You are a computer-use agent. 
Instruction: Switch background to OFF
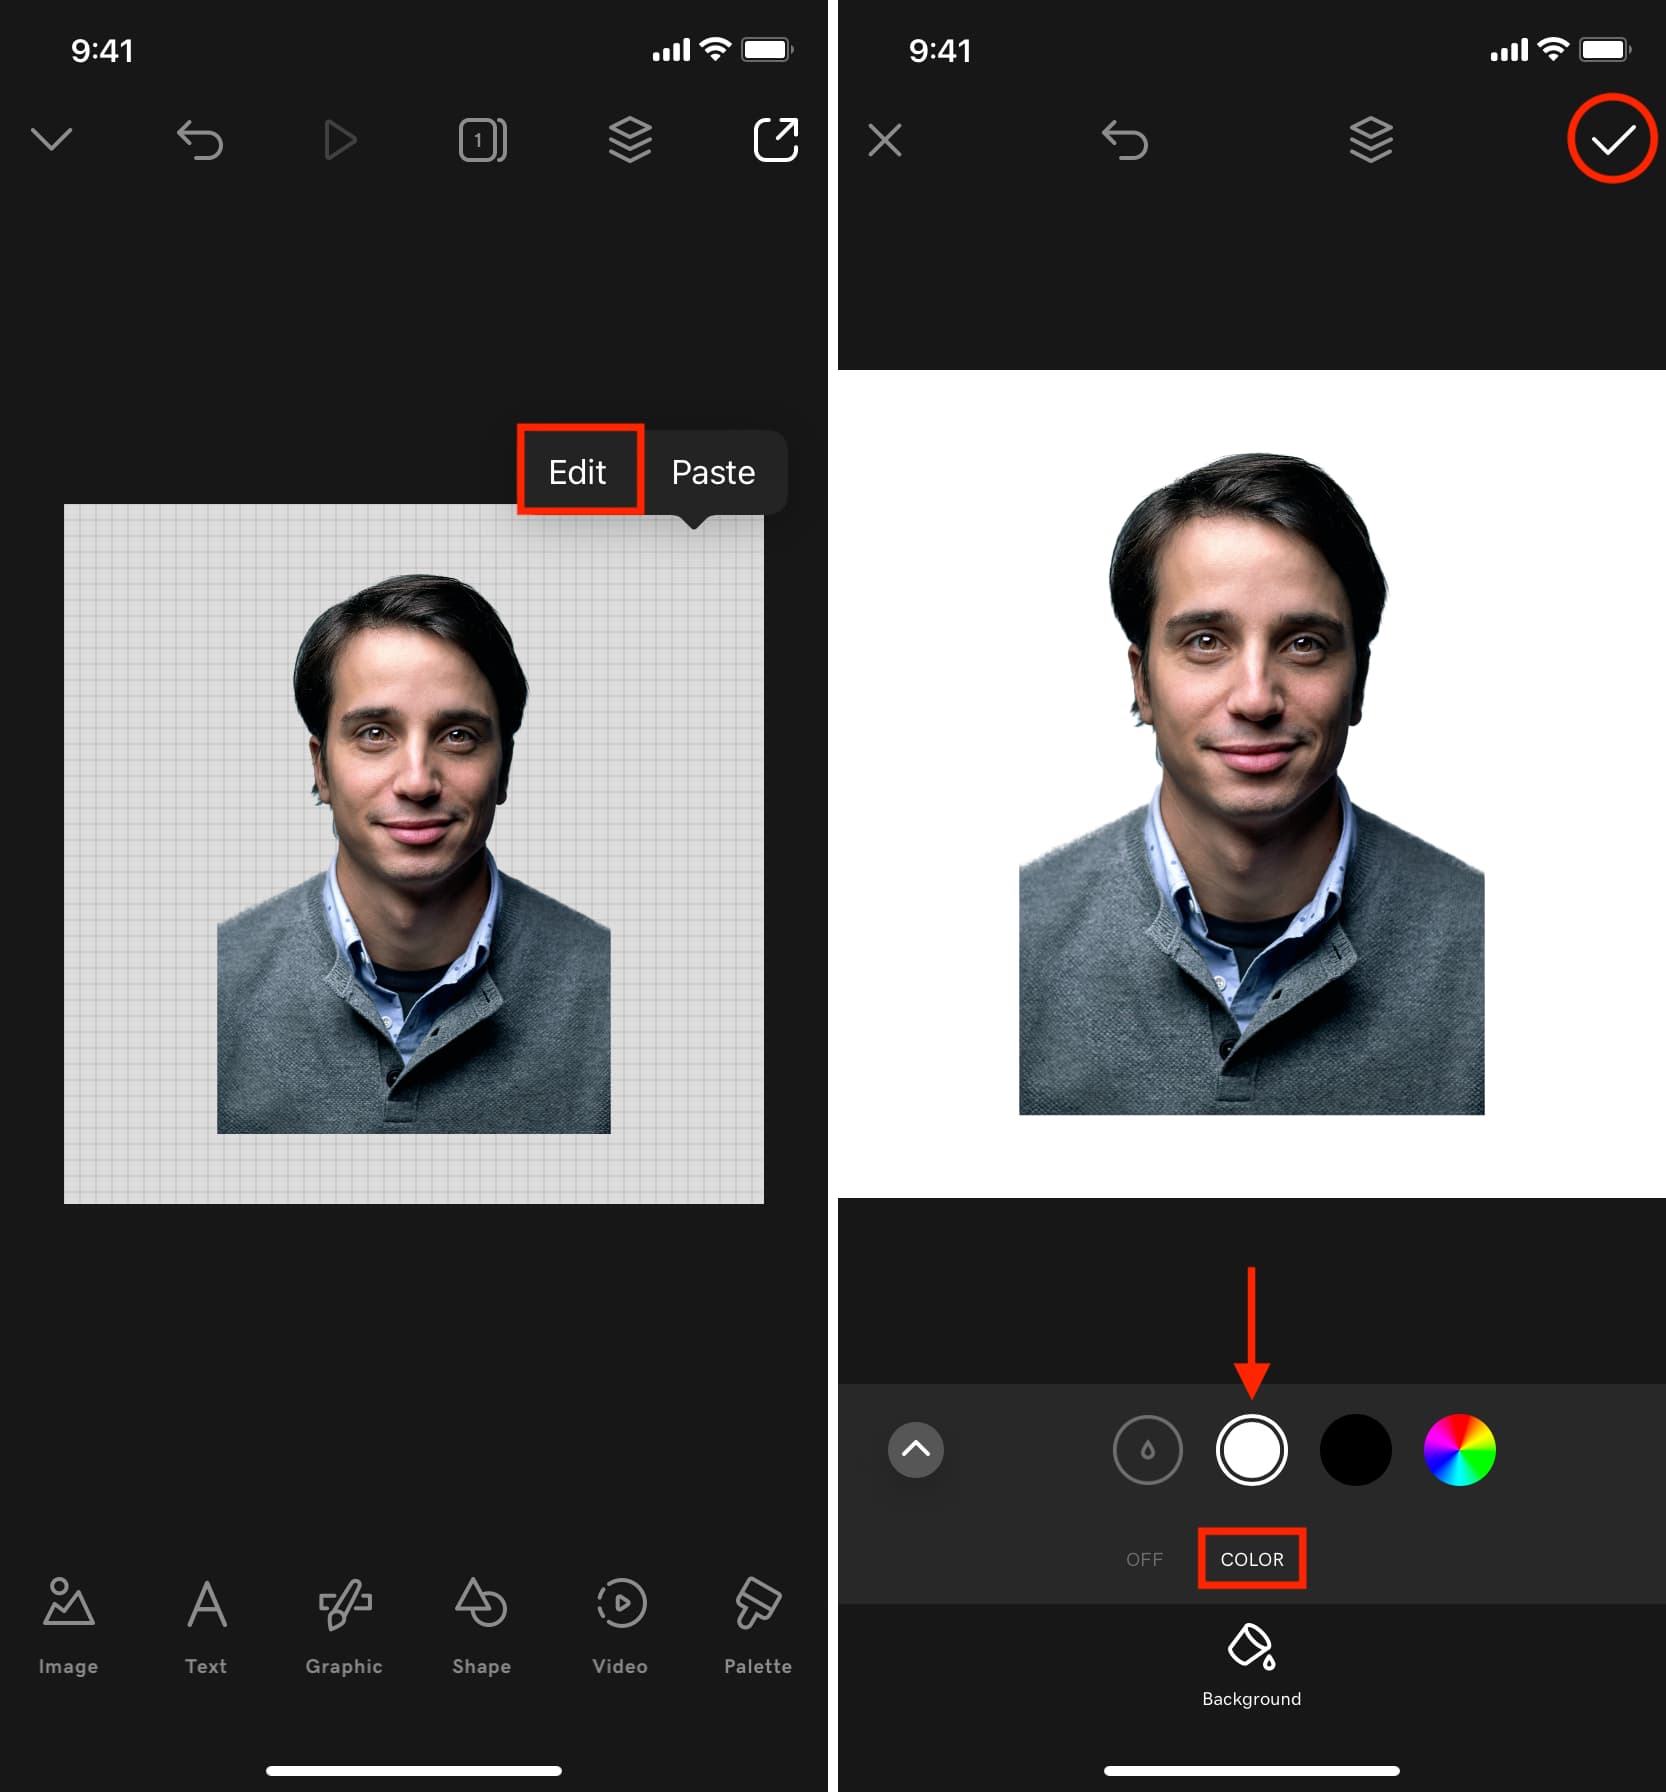(1144, 1559)
